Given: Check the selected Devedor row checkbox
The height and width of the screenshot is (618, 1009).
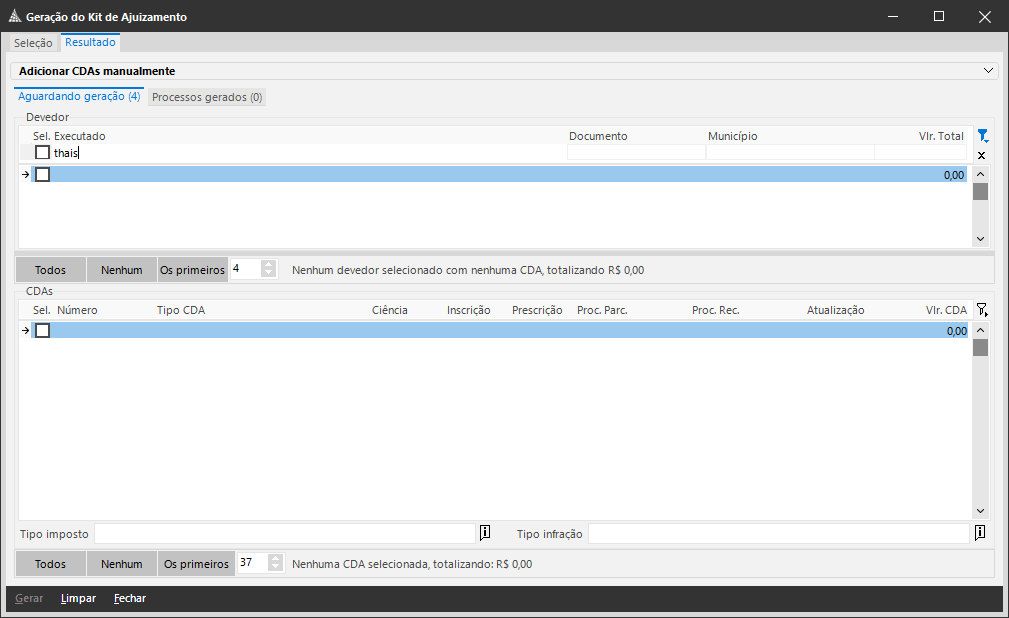Looking at the screenshot, I should [42, 174].
